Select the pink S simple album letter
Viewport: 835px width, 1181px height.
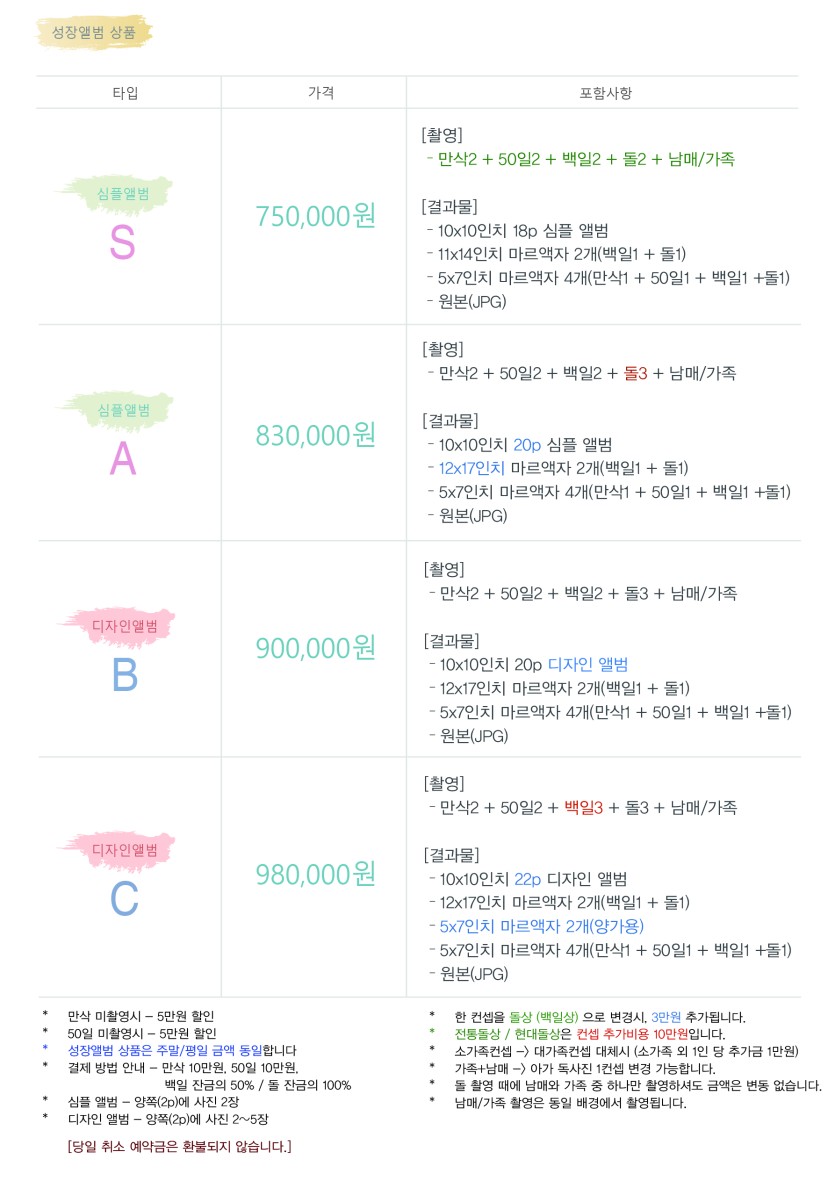[x=123, y=243]
